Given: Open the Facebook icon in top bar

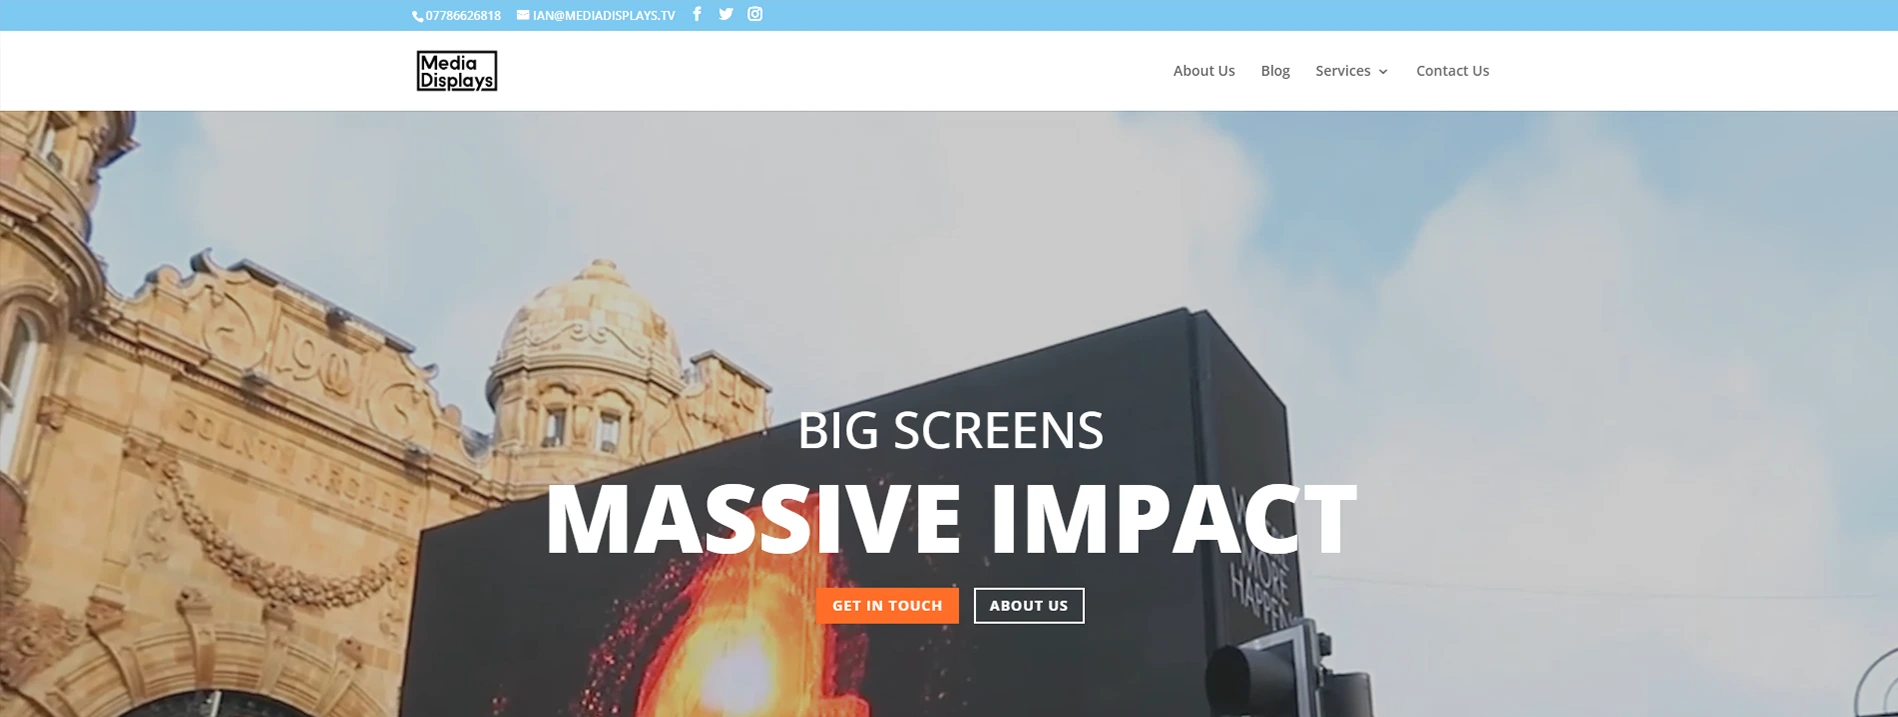Looking at the screenshot, I should click(697, 14).
